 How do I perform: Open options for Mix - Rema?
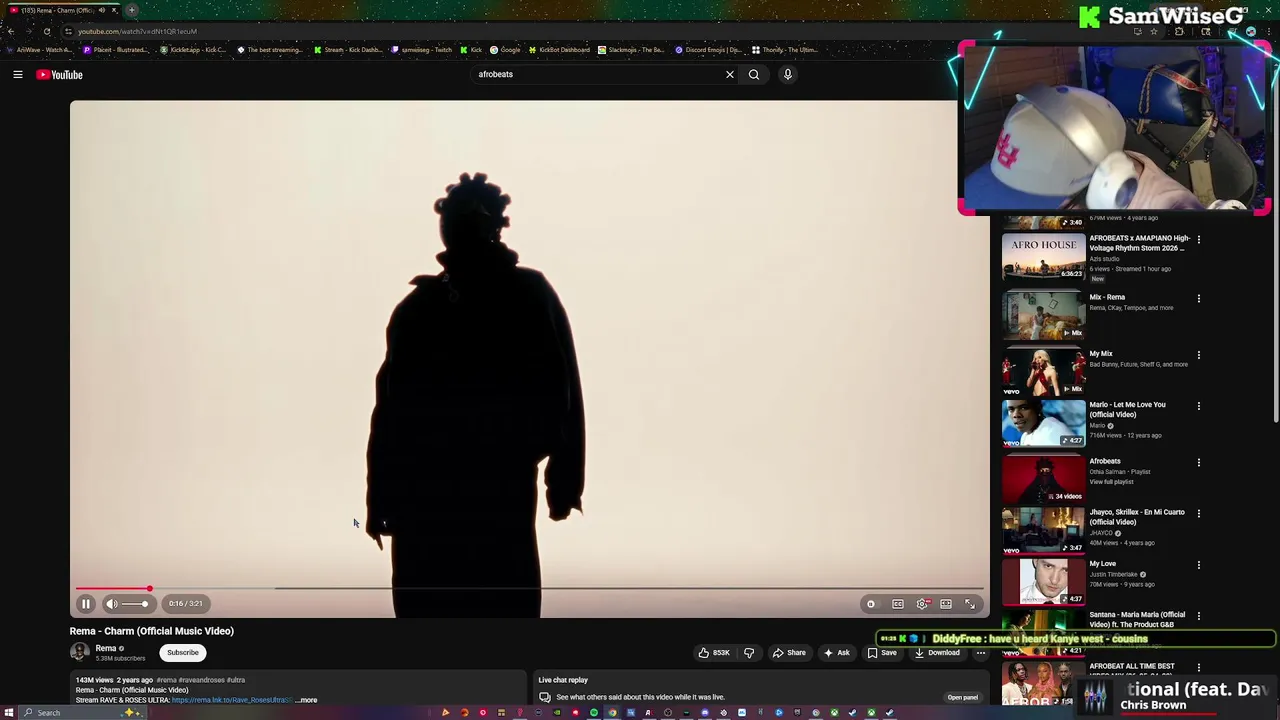pyautogui.click(x=1199, y=298)
